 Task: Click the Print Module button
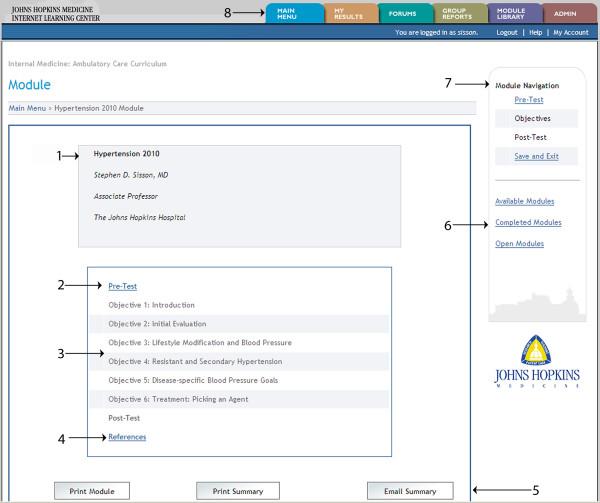92,491
